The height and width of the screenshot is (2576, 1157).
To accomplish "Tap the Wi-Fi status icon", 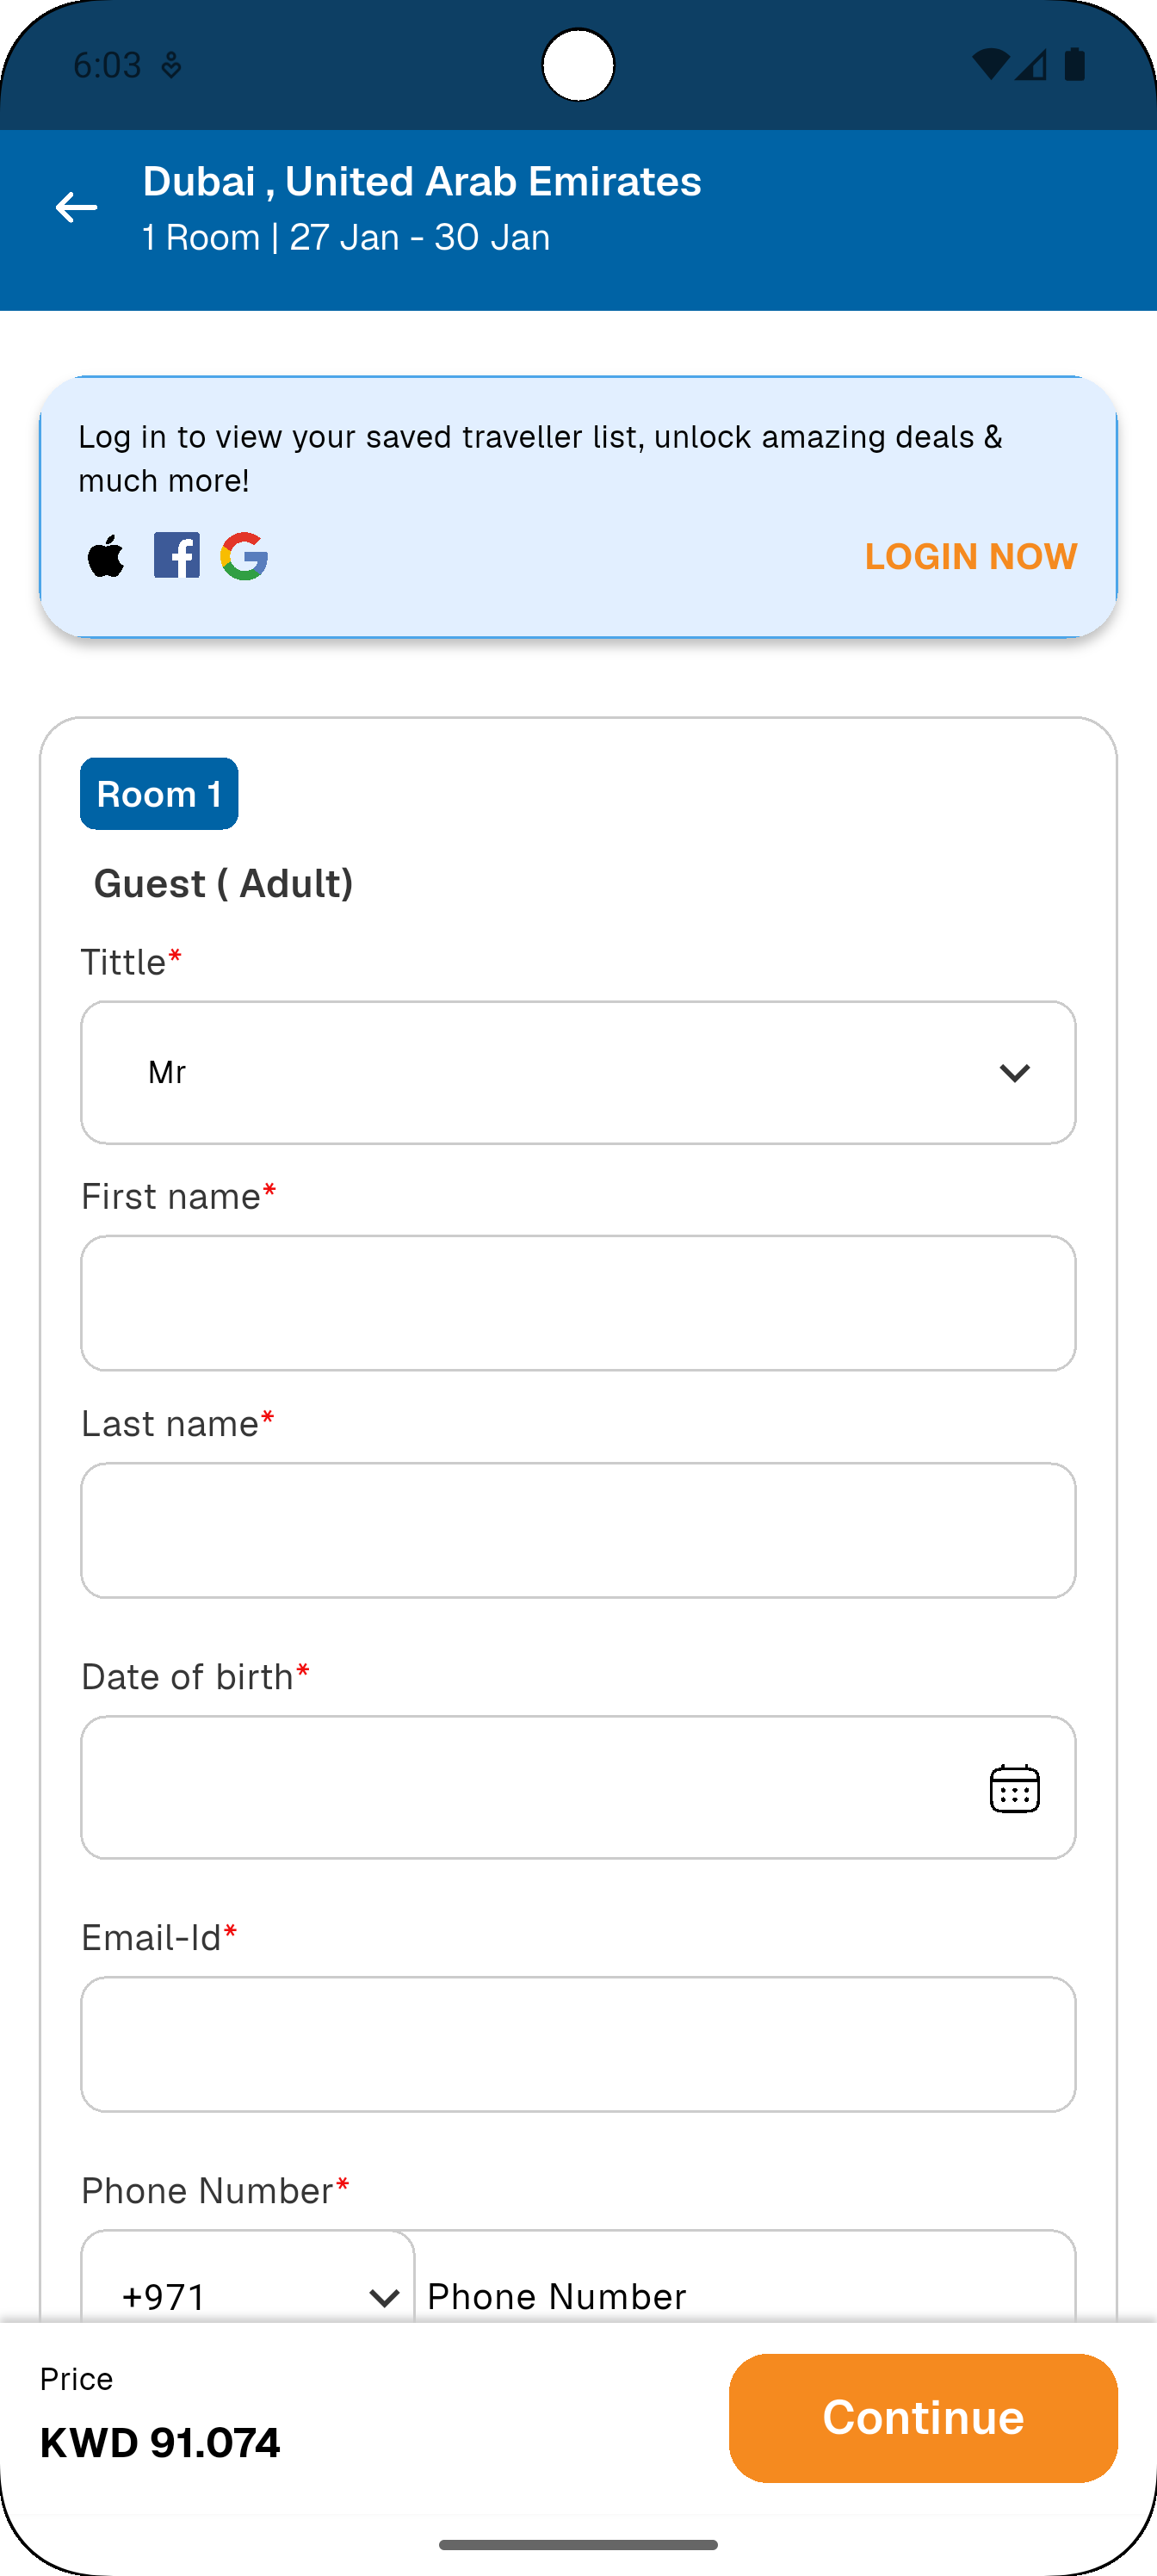I will tap(990, 65).
